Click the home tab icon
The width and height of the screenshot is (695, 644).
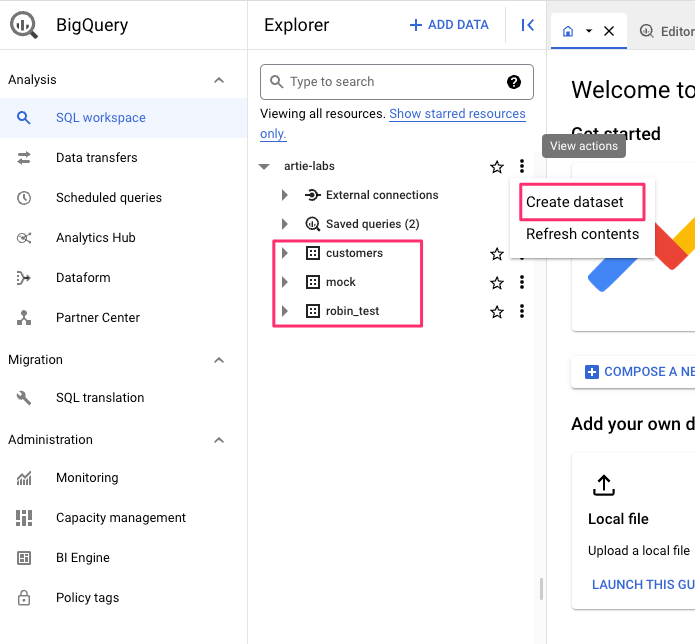(x=568, y=31)
